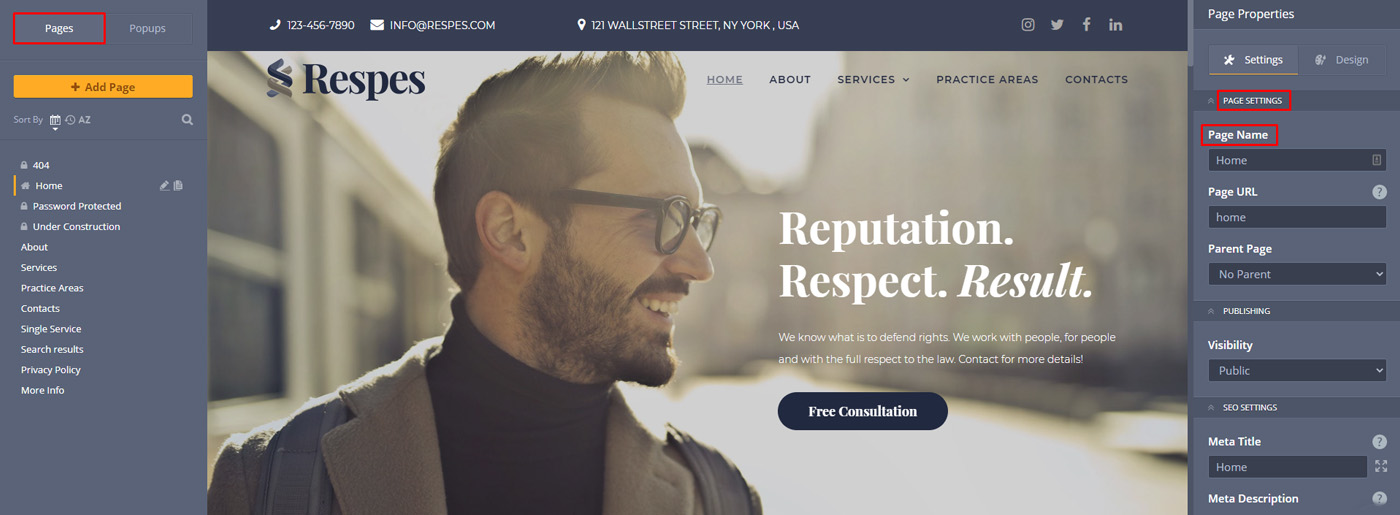
Task: Show help for Page URL field
Action: (1379, 192)
